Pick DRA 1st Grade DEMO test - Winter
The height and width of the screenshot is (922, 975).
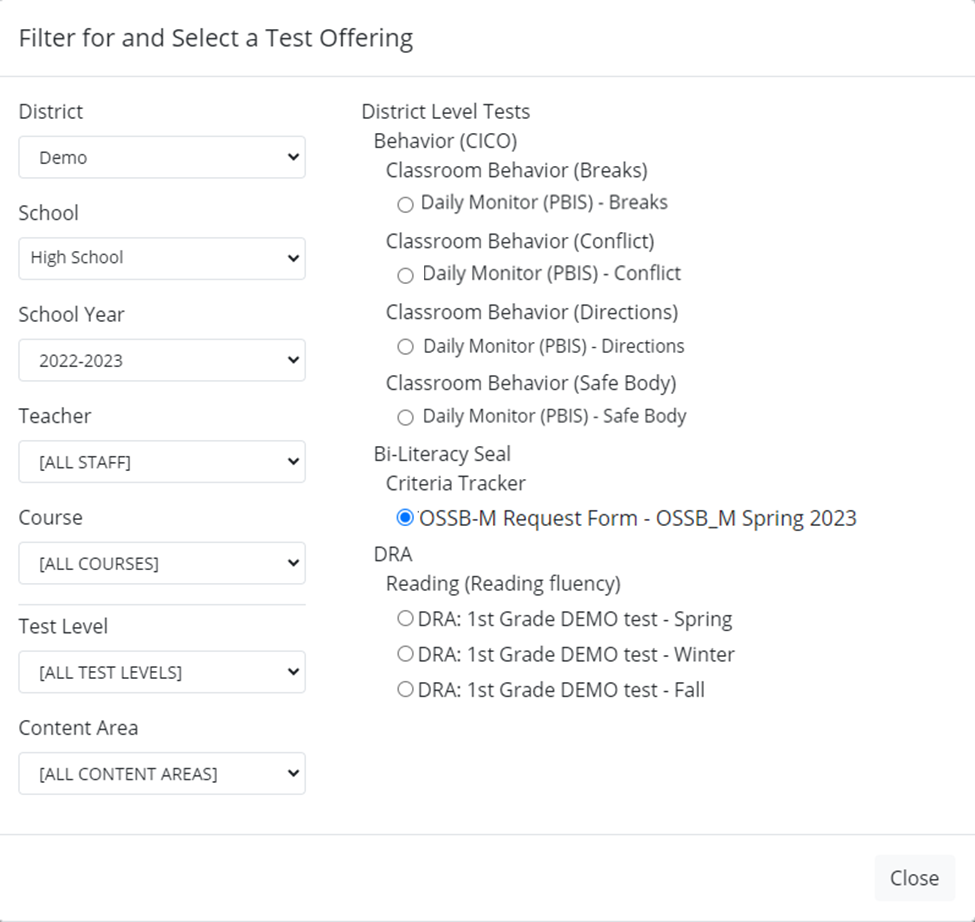click(x=405, y=654)
